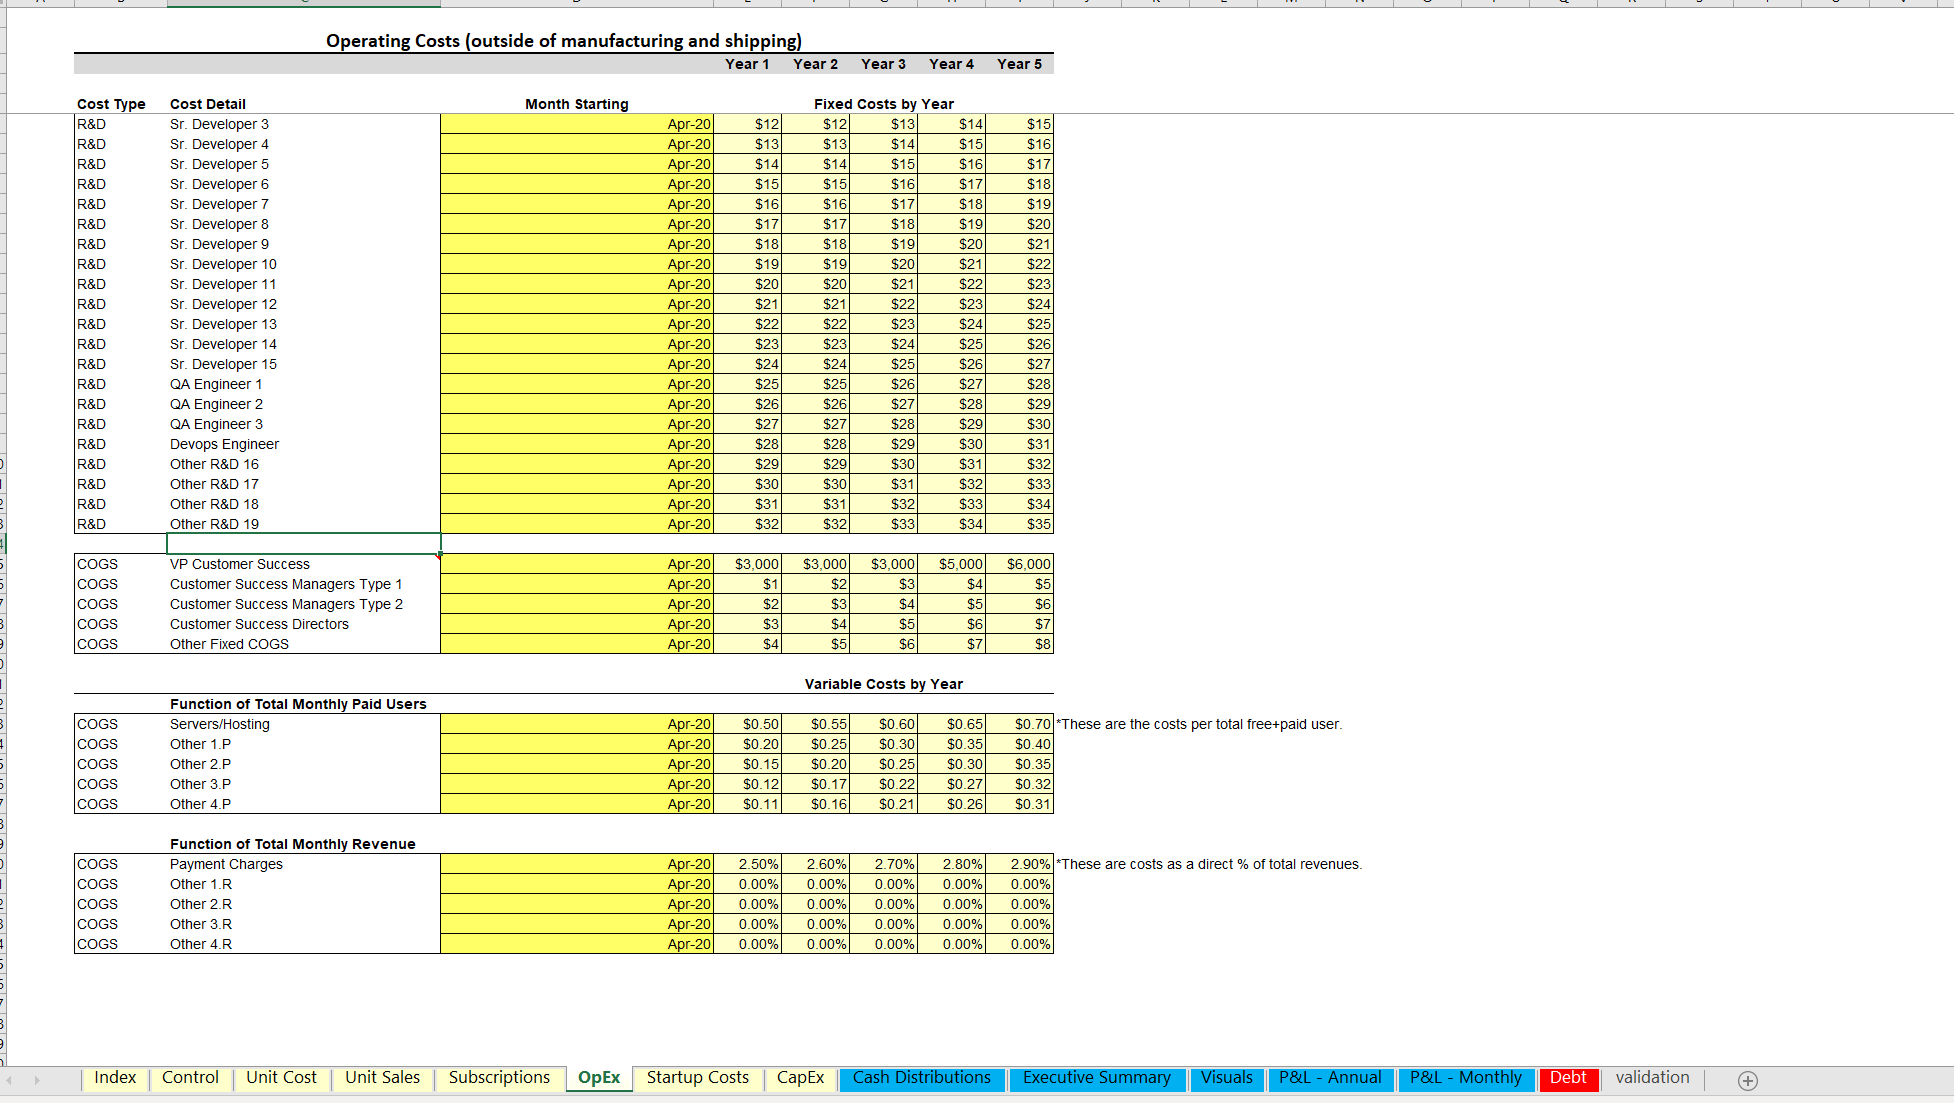Click the next-sheet navigation arrow

click(39, 1080)
